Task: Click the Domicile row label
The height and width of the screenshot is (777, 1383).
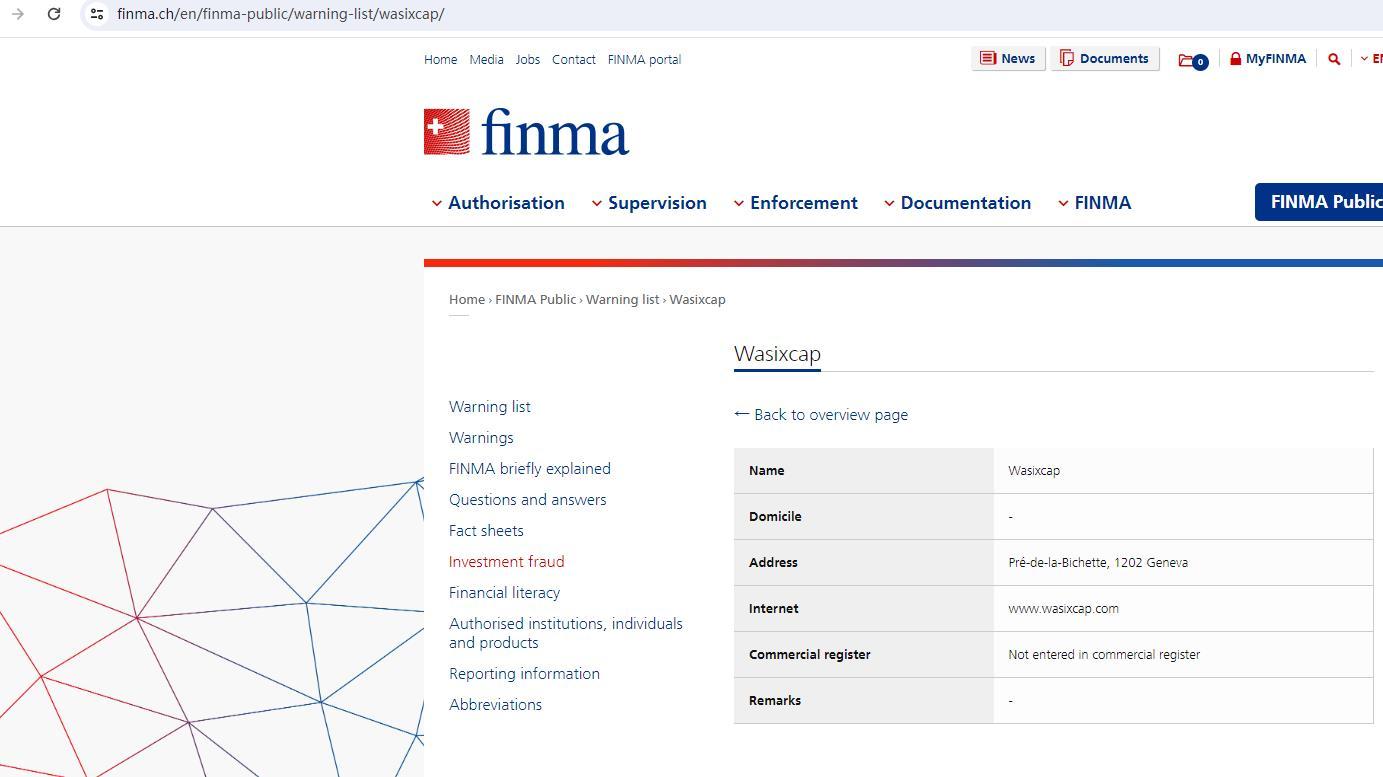Action: click(775, 517)
